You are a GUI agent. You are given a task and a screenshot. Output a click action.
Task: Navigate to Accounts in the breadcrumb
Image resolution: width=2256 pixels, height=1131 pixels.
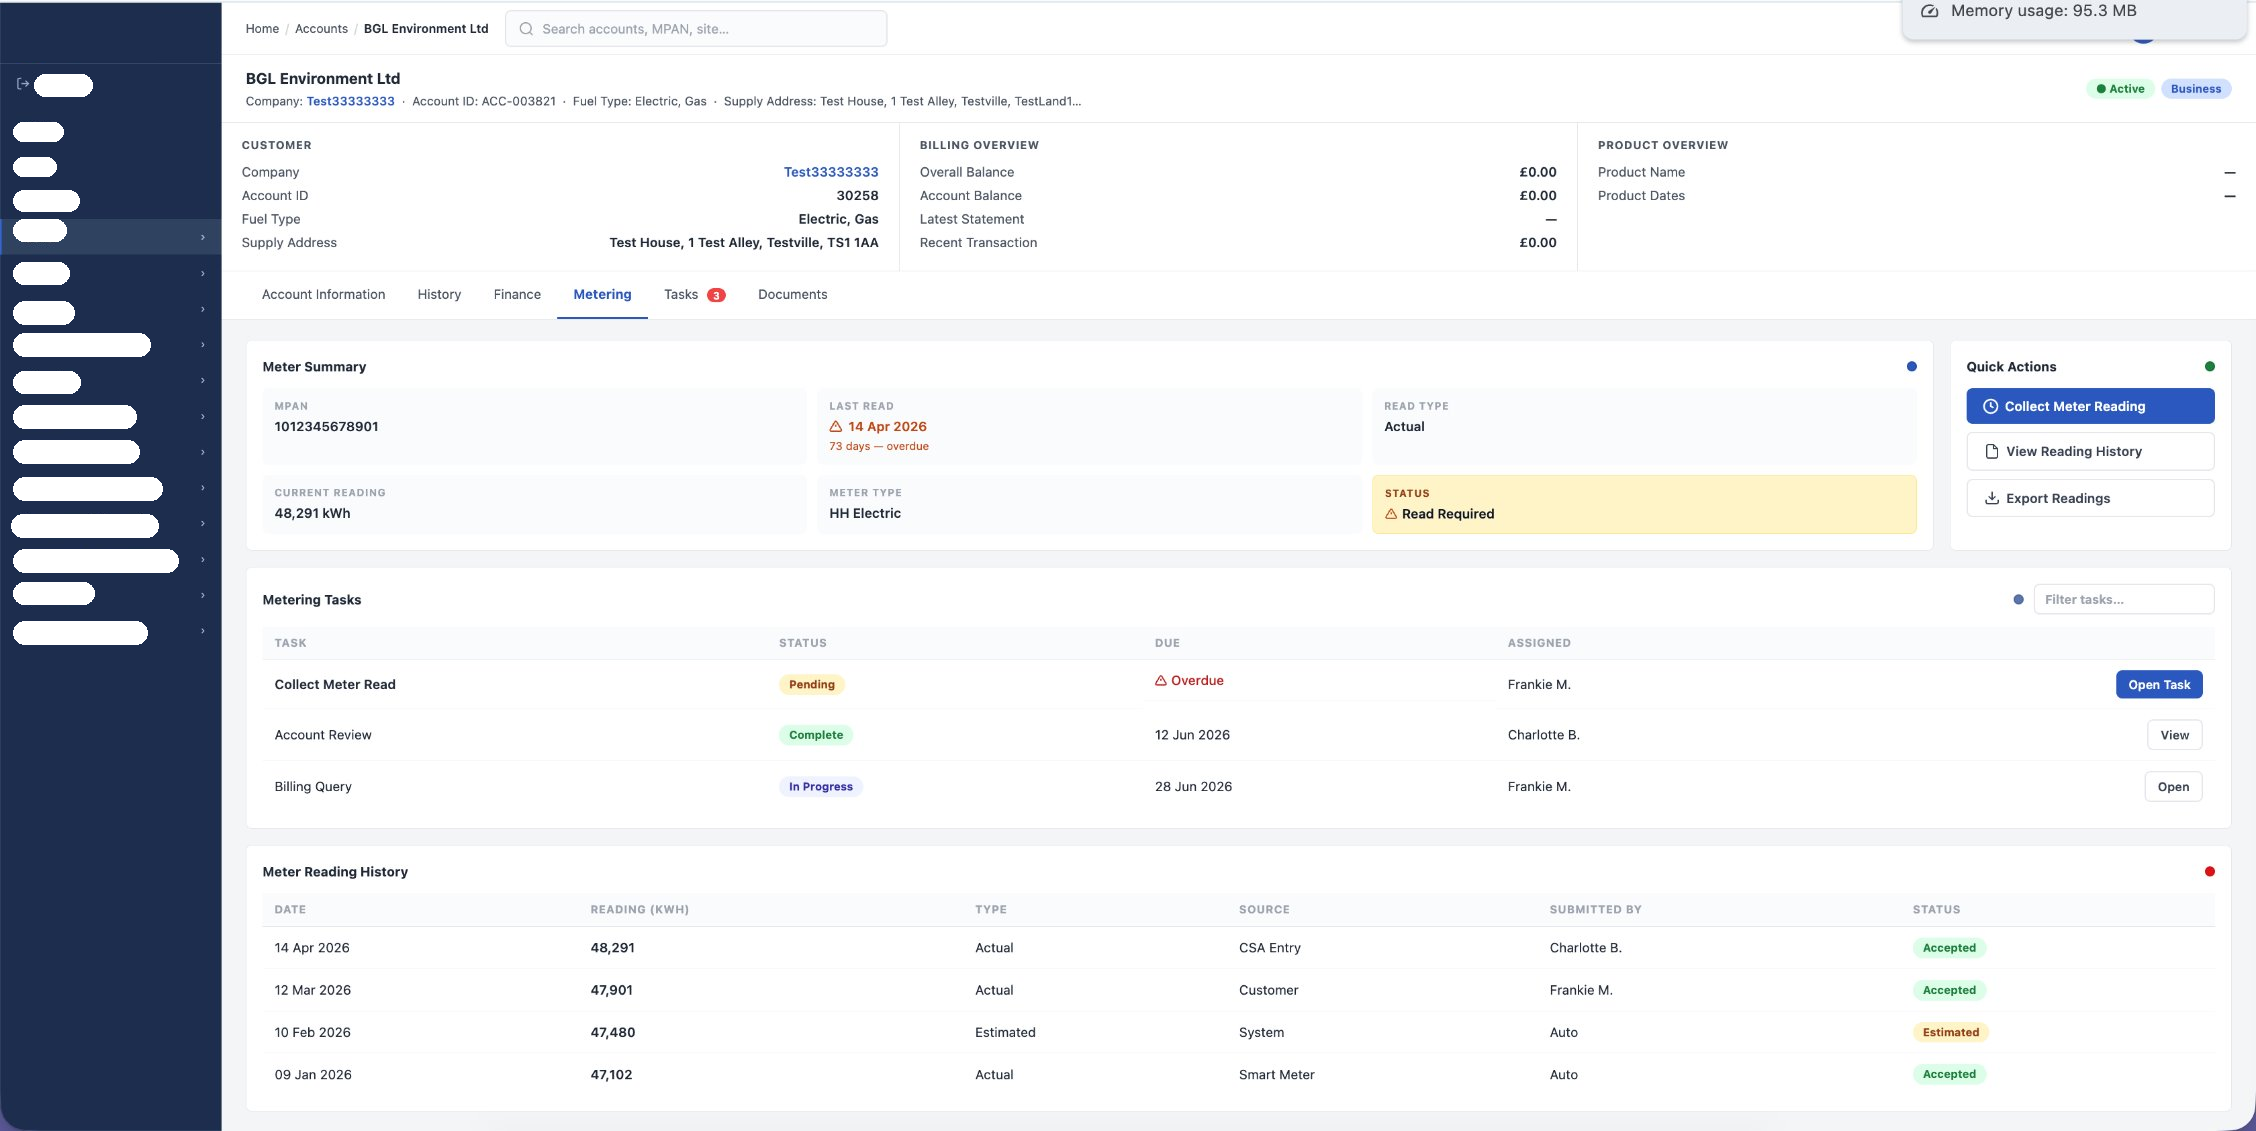pos(321,29)
